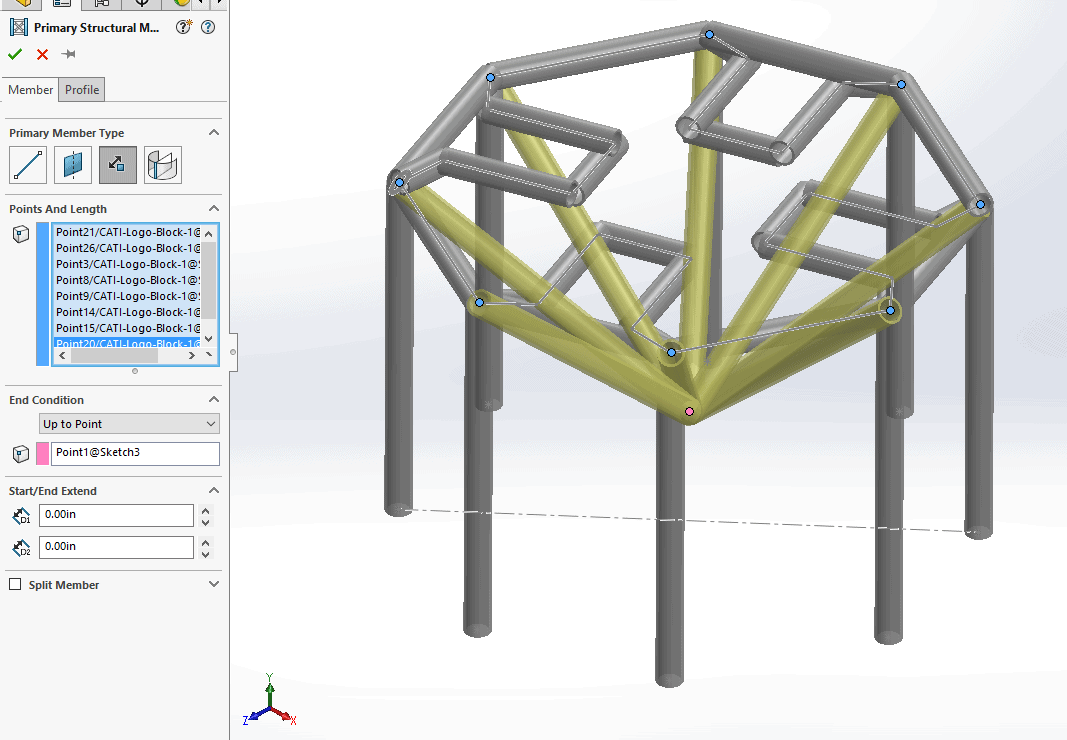Screen dimensions: 1067x740
Task: Select Point9/CATI-Logo-Block-1 in the list
Action: coord(127,296)
